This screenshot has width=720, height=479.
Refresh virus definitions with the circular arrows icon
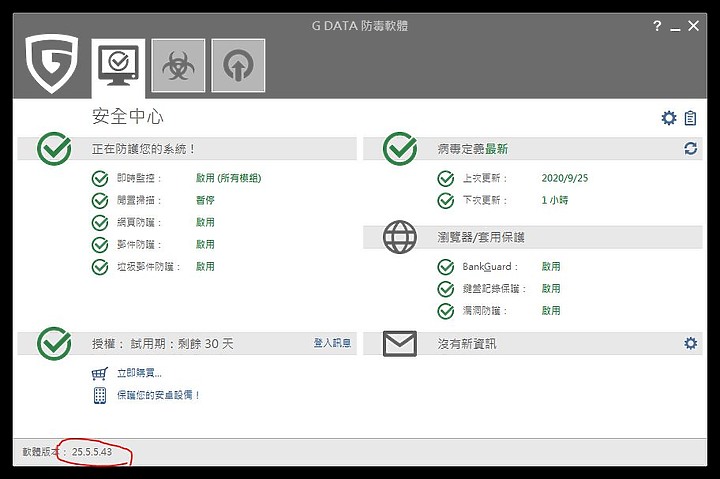[690, 149]
